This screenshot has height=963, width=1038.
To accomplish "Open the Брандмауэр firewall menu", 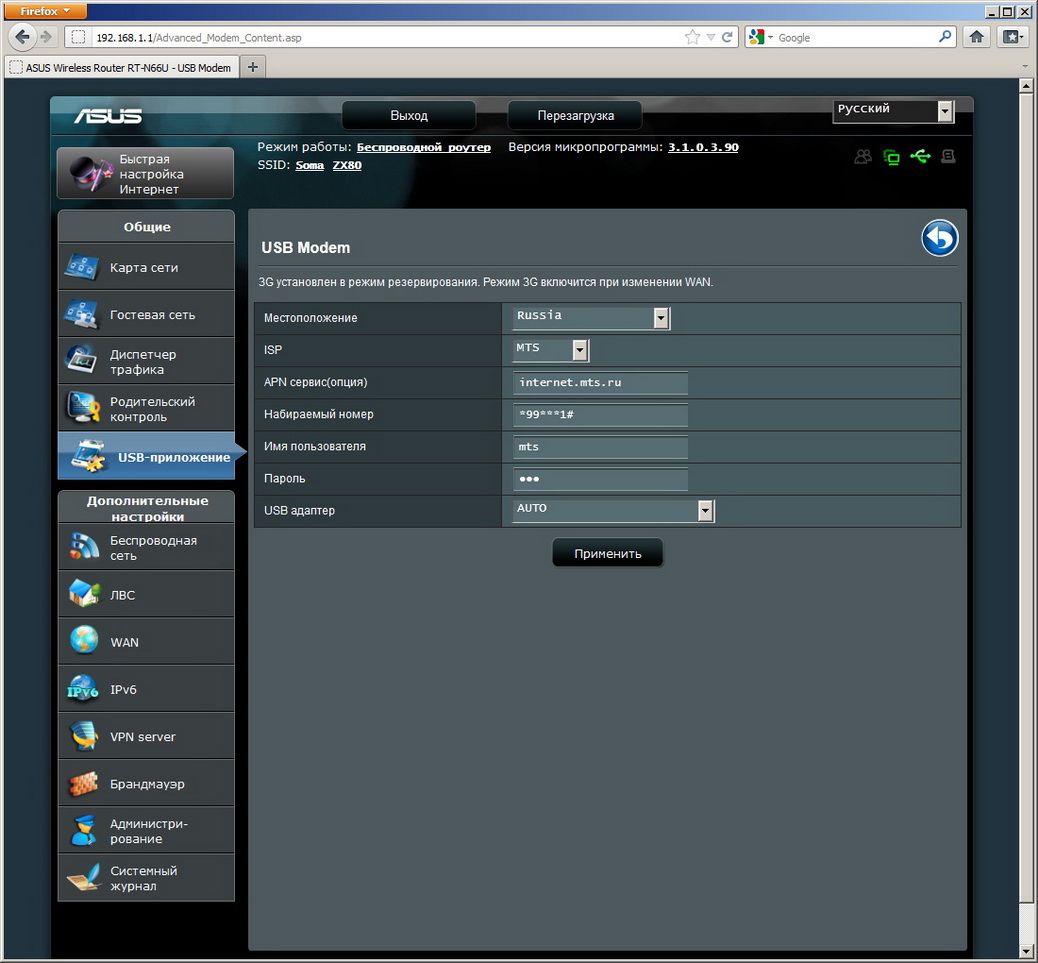I will click(x=146, y=784).
